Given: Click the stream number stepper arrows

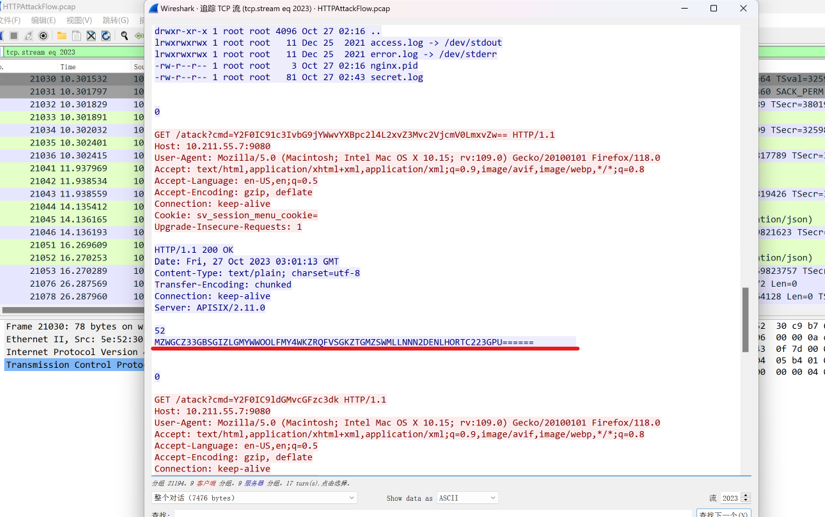Looking at the screenshot, I should point(745,498).
